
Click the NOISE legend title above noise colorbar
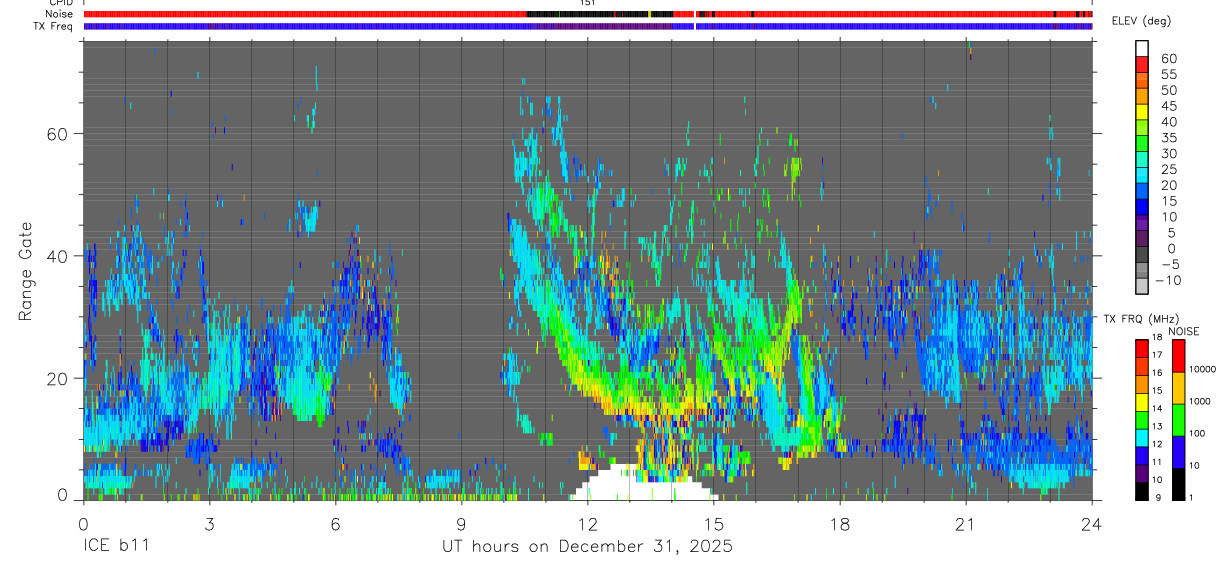click(1184, 331)
